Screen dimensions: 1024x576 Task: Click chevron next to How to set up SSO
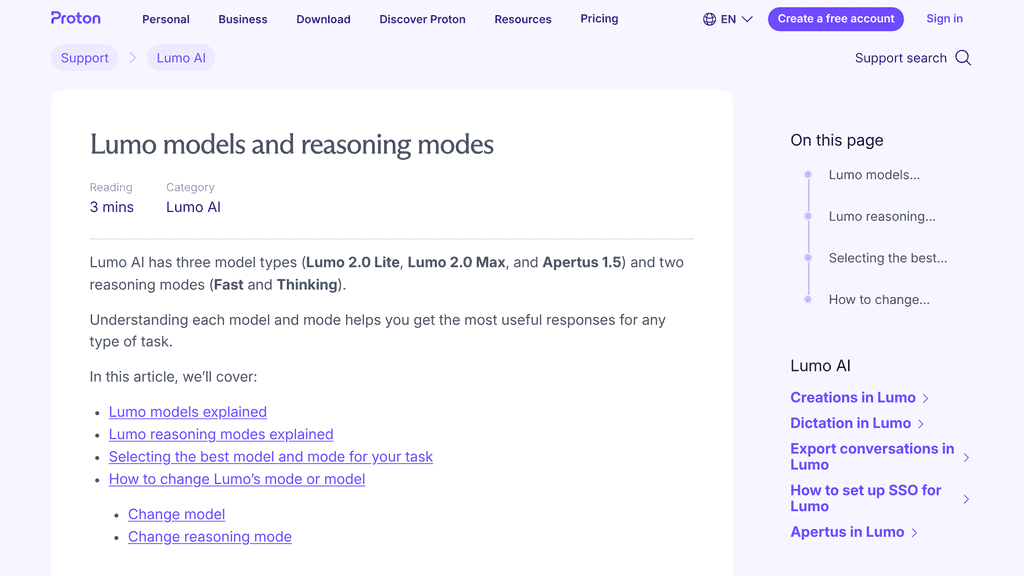967,499
